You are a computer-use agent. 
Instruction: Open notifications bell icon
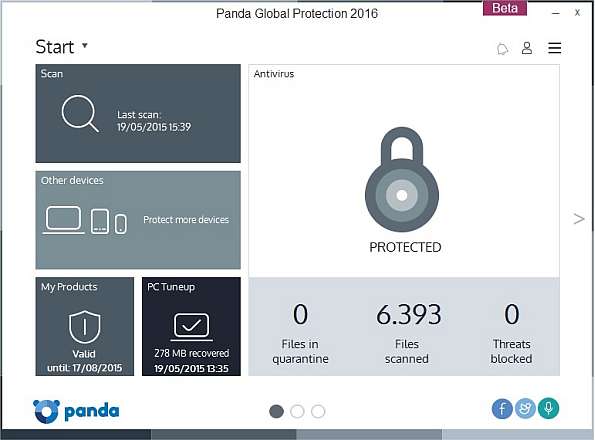(502, 49)
